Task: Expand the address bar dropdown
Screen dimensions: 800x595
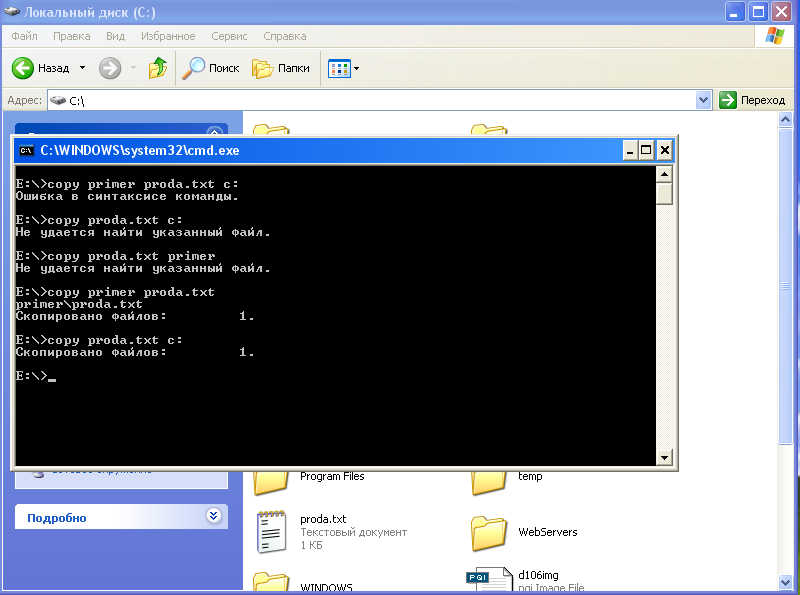Action: [703, 100]
